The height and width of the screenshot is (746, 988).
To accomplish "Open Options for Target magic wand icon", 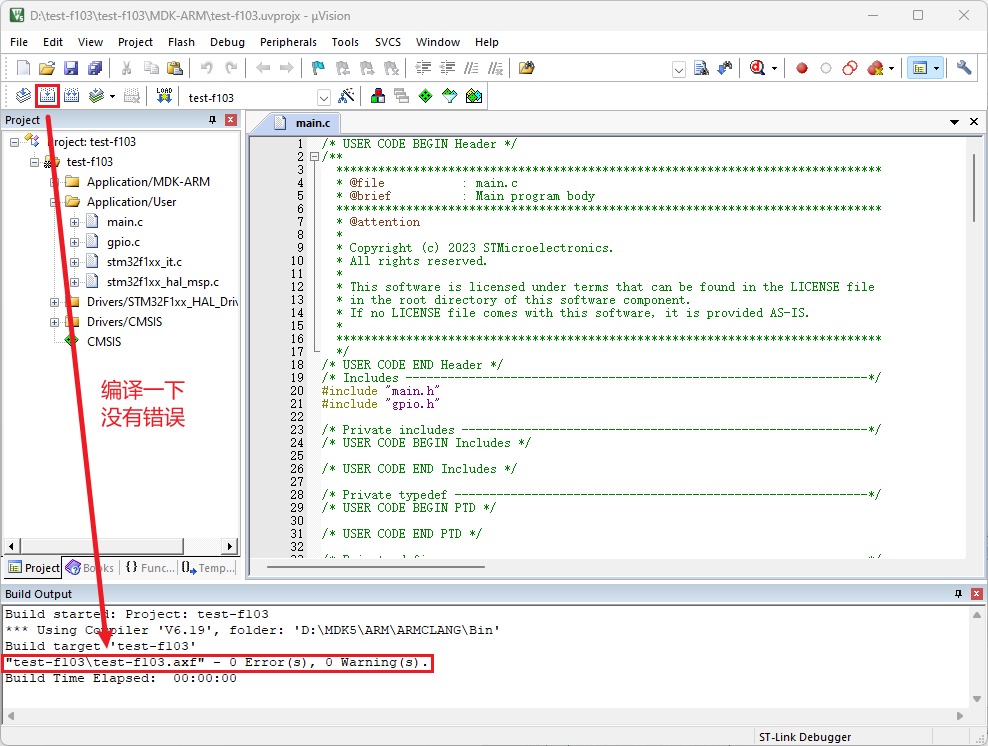I will point(346,96).
